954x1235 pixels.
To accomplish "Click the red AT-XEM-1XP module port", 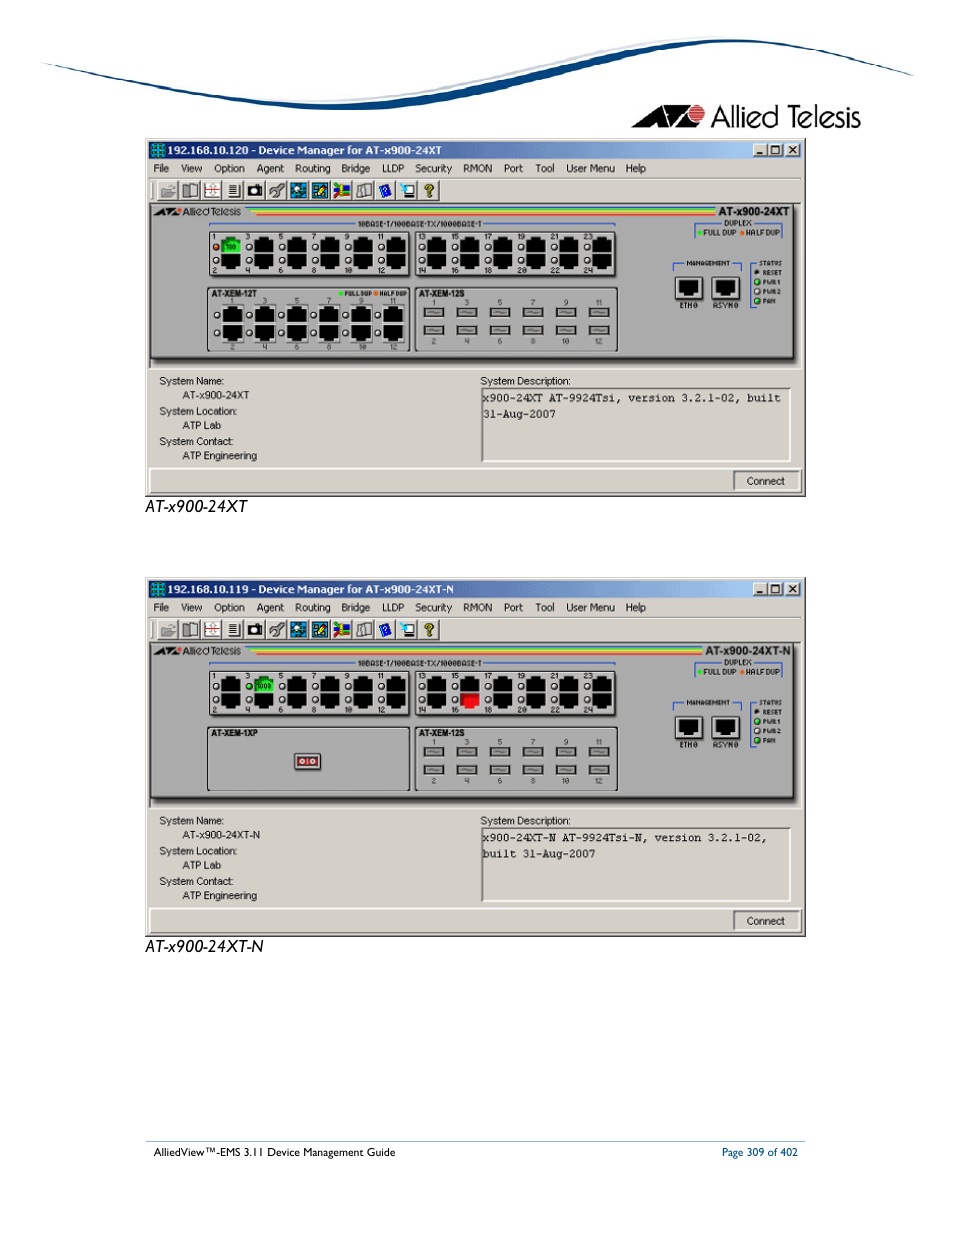I will click(x=307, y=762).
